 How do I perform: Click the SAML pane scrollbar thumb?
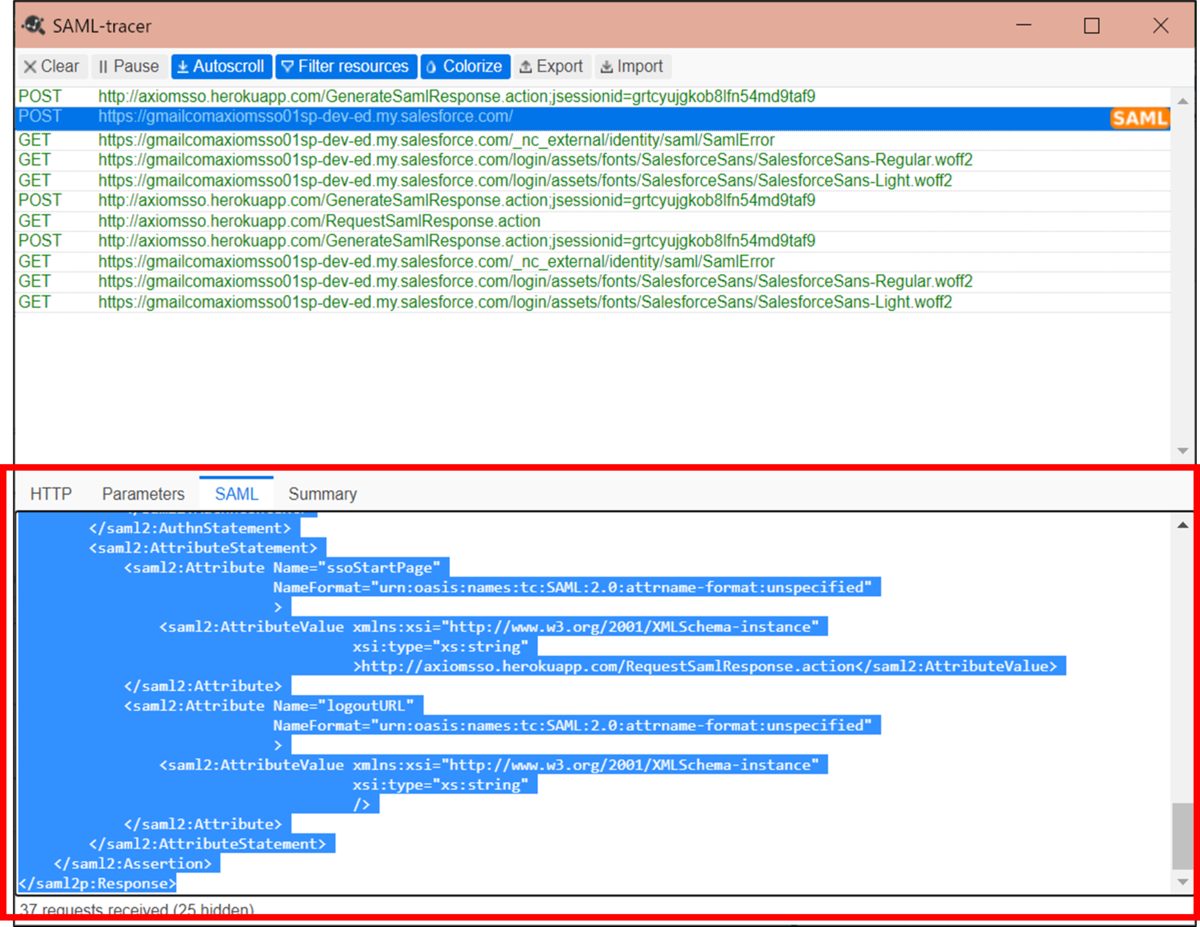(1183, 835)
